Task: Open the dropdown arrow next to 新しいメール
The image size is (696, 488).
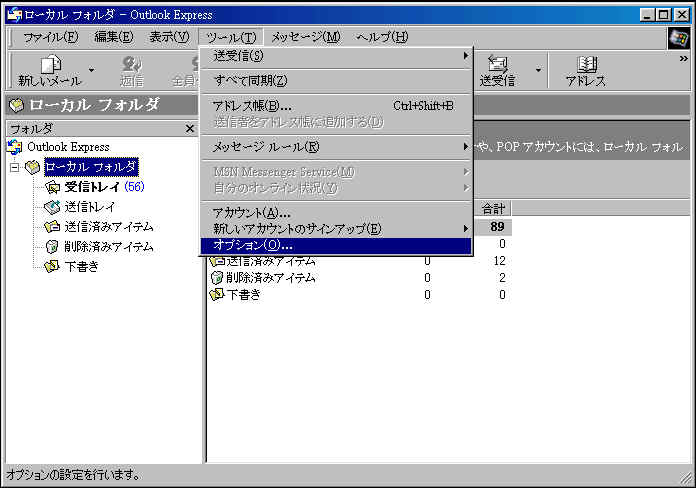Action: coord(91,70)
